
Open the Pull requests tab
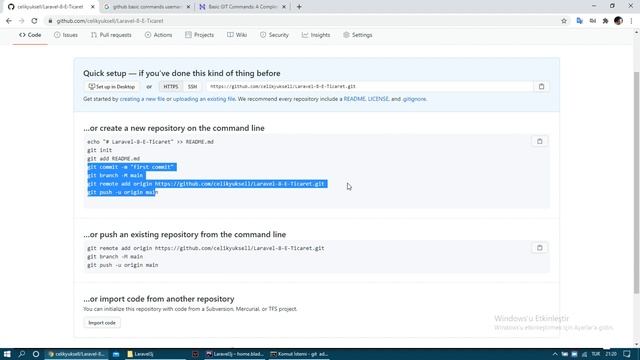coord(111,35)
